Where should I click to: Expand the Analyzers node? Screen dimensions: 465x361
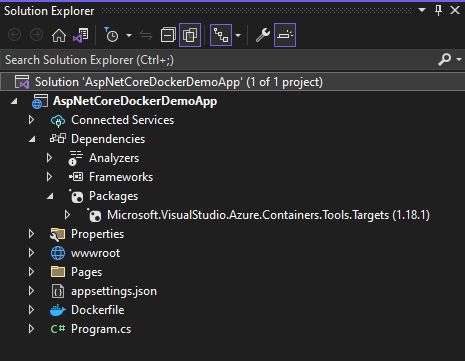click(x=49, y=158)
